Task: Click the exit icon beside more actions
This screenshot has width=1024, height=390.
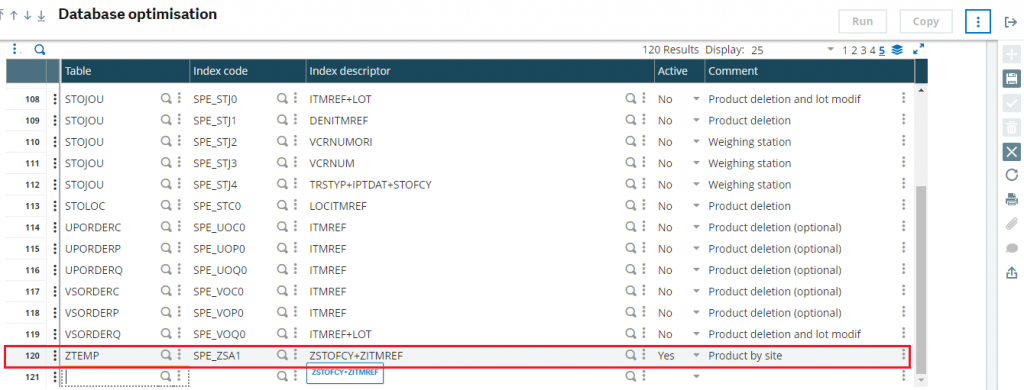Action: pos(1010,22)
